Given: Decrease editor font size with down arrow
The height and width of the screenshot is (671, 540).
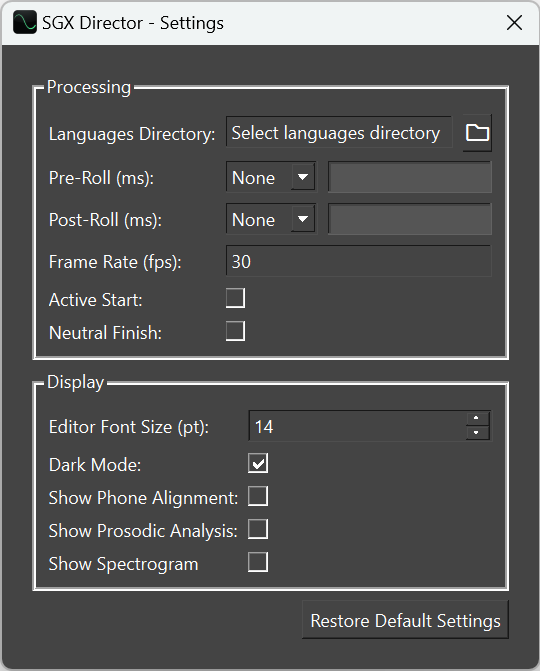Looking at the screenshot, I should (x=477, y=433).
